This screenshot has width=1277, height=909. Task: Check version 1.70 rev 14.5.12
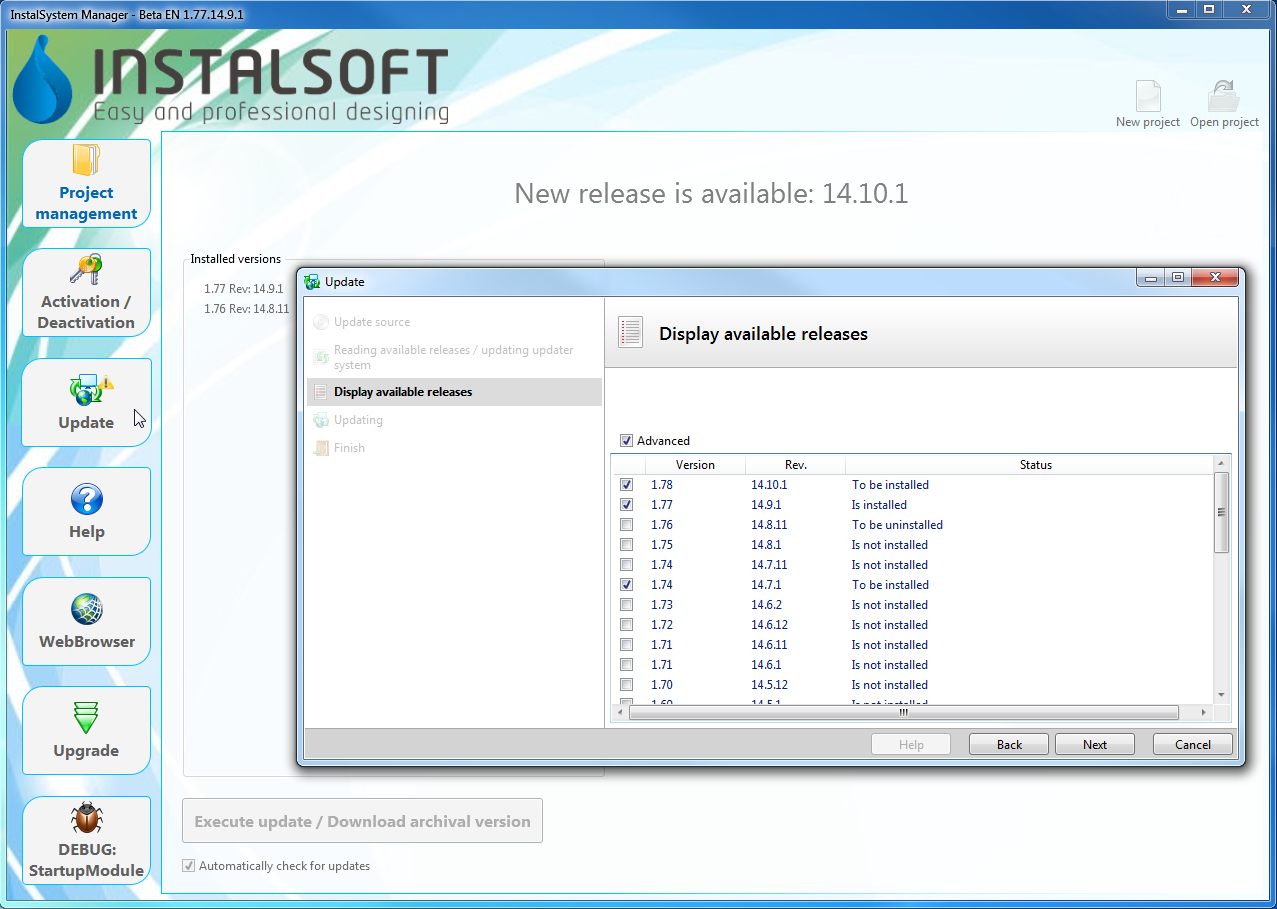click(626, 685)
